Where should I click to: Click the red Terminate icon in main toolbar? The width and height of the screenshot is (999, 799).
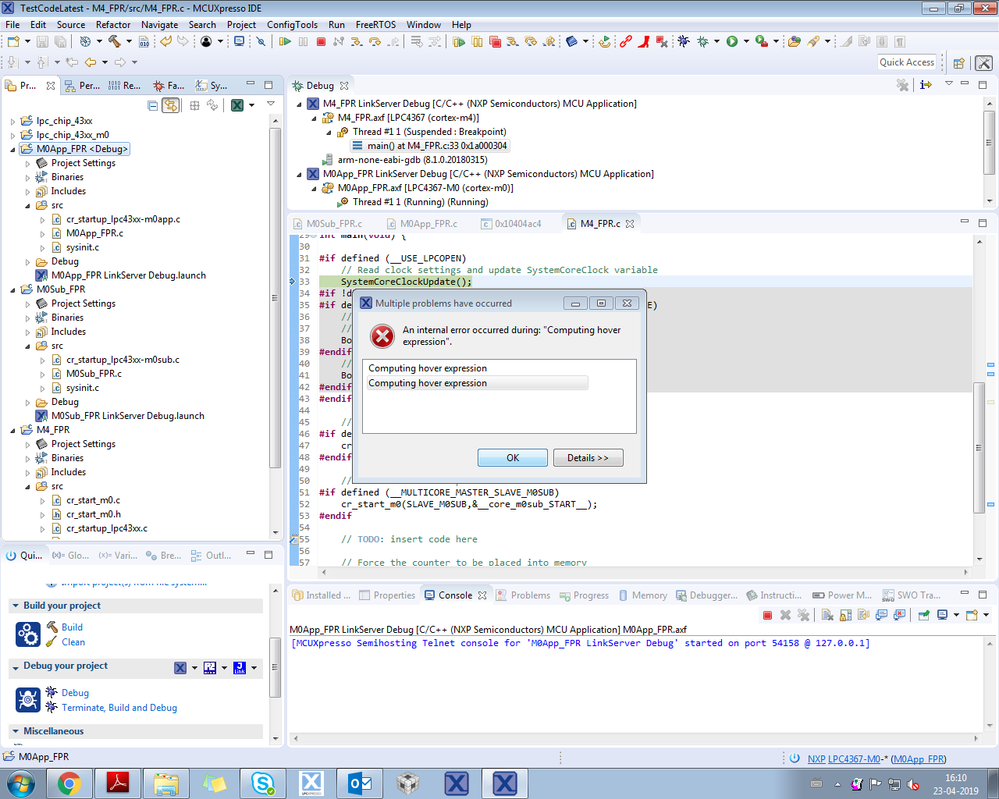(x=321, y=42)
